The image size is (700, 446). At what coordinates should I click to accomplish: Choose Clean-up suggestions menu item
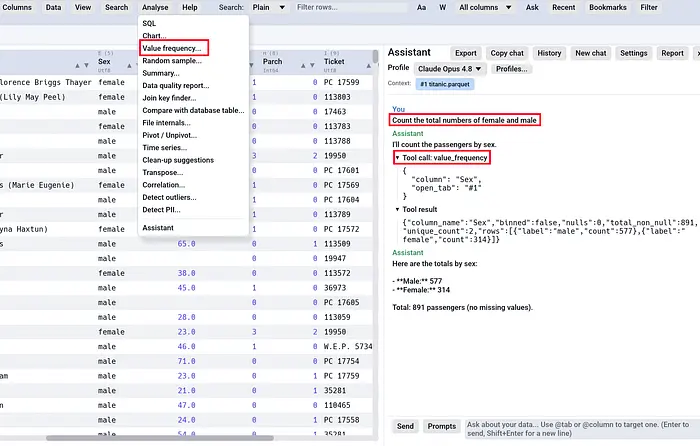pos(193,160)
